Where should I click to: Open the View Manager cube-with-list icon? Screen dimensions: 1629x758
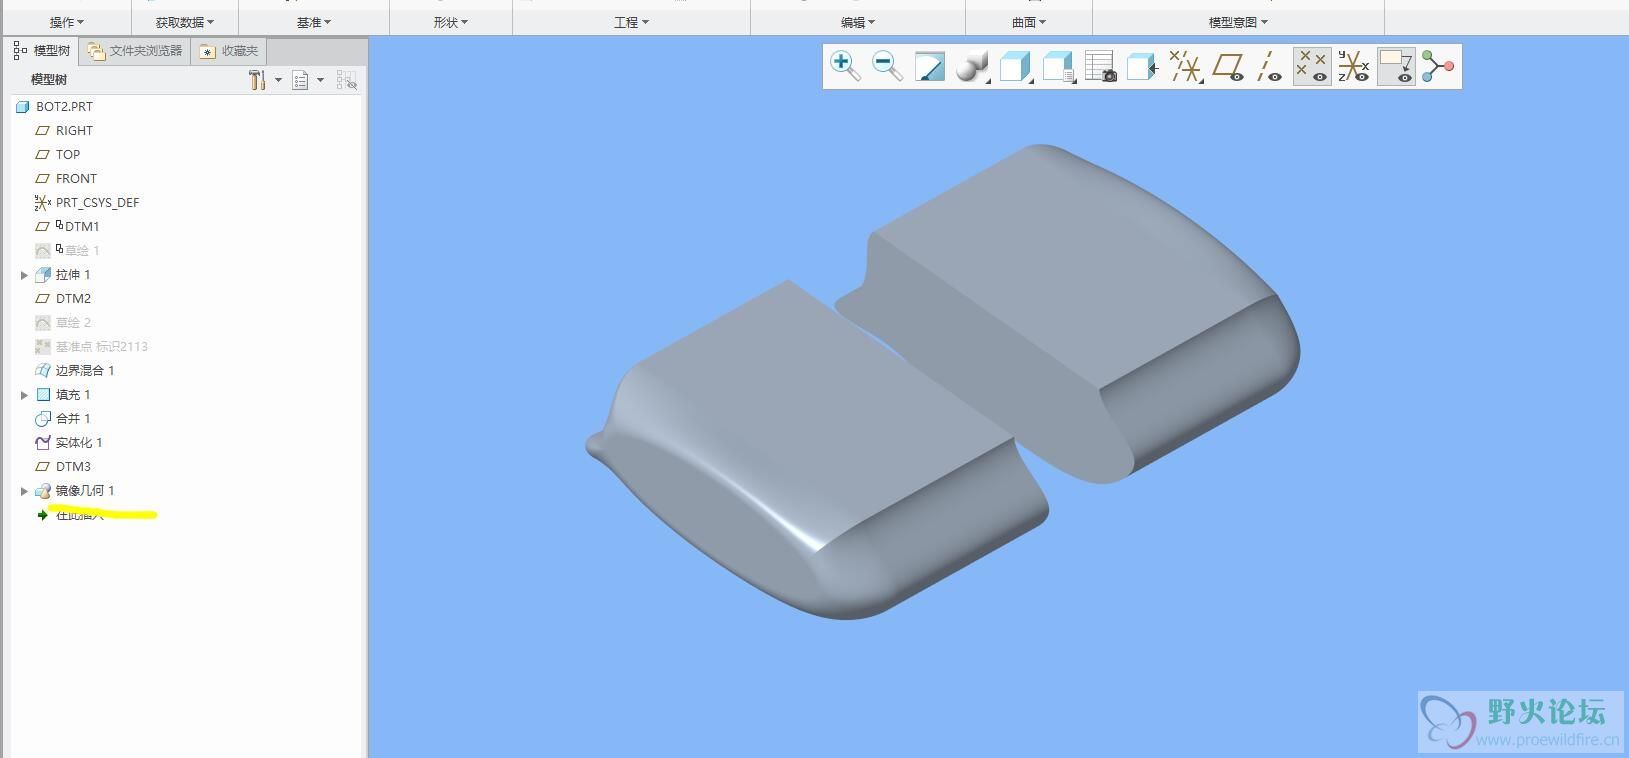(x=1058, y=67)
